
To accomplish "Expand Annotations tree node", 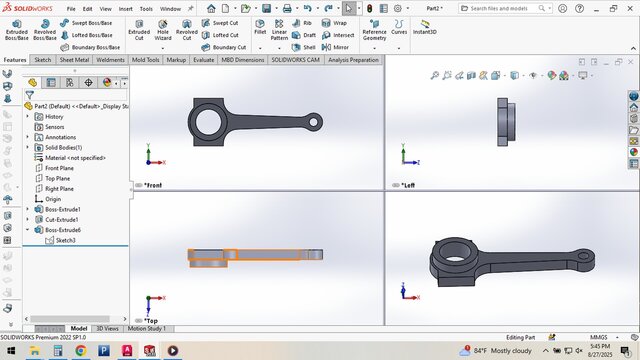I will coord(28,137).
